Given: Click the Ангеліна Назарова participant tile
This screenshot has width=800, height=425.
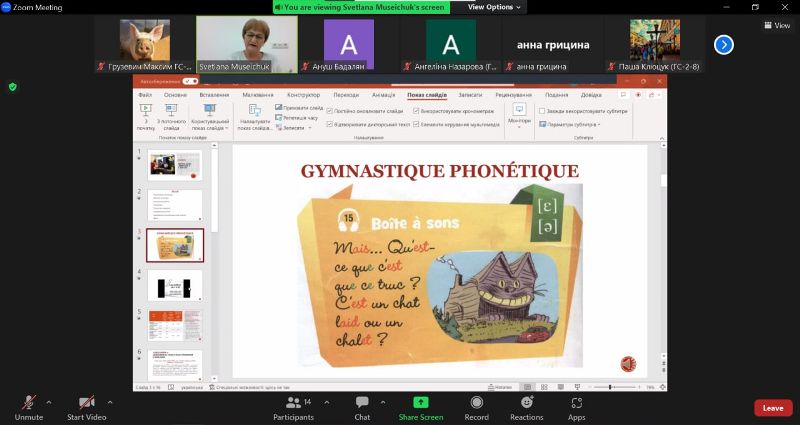Looking at the screenshot, I should pyautogui.click(x=451, y=44).
